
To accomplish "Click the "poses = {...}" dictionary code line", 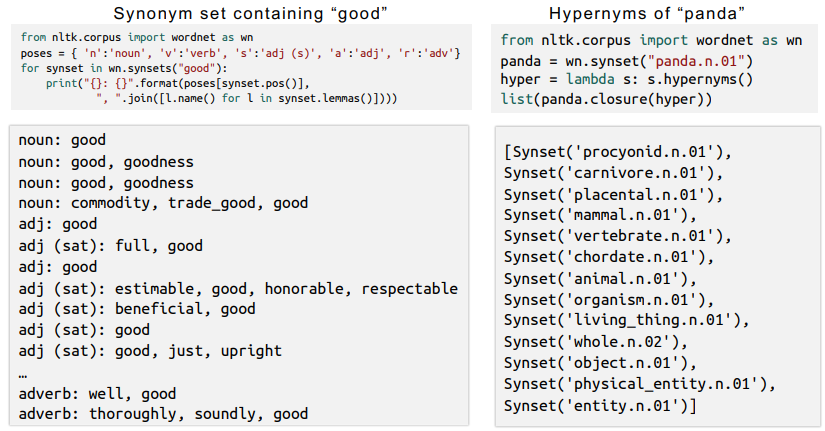I will (240, 52).
